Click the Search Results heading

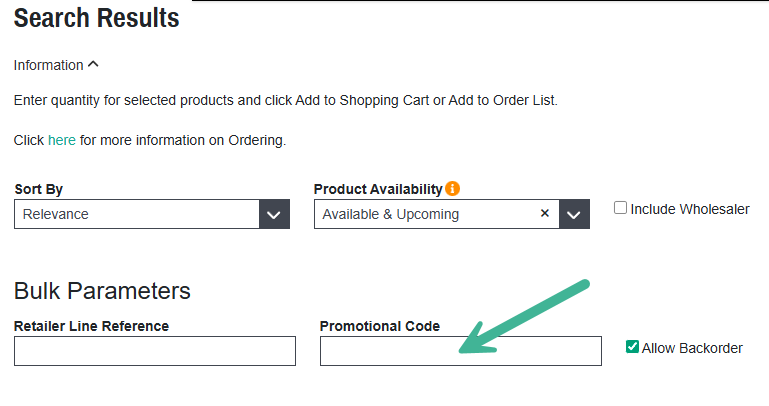point(97,18)
